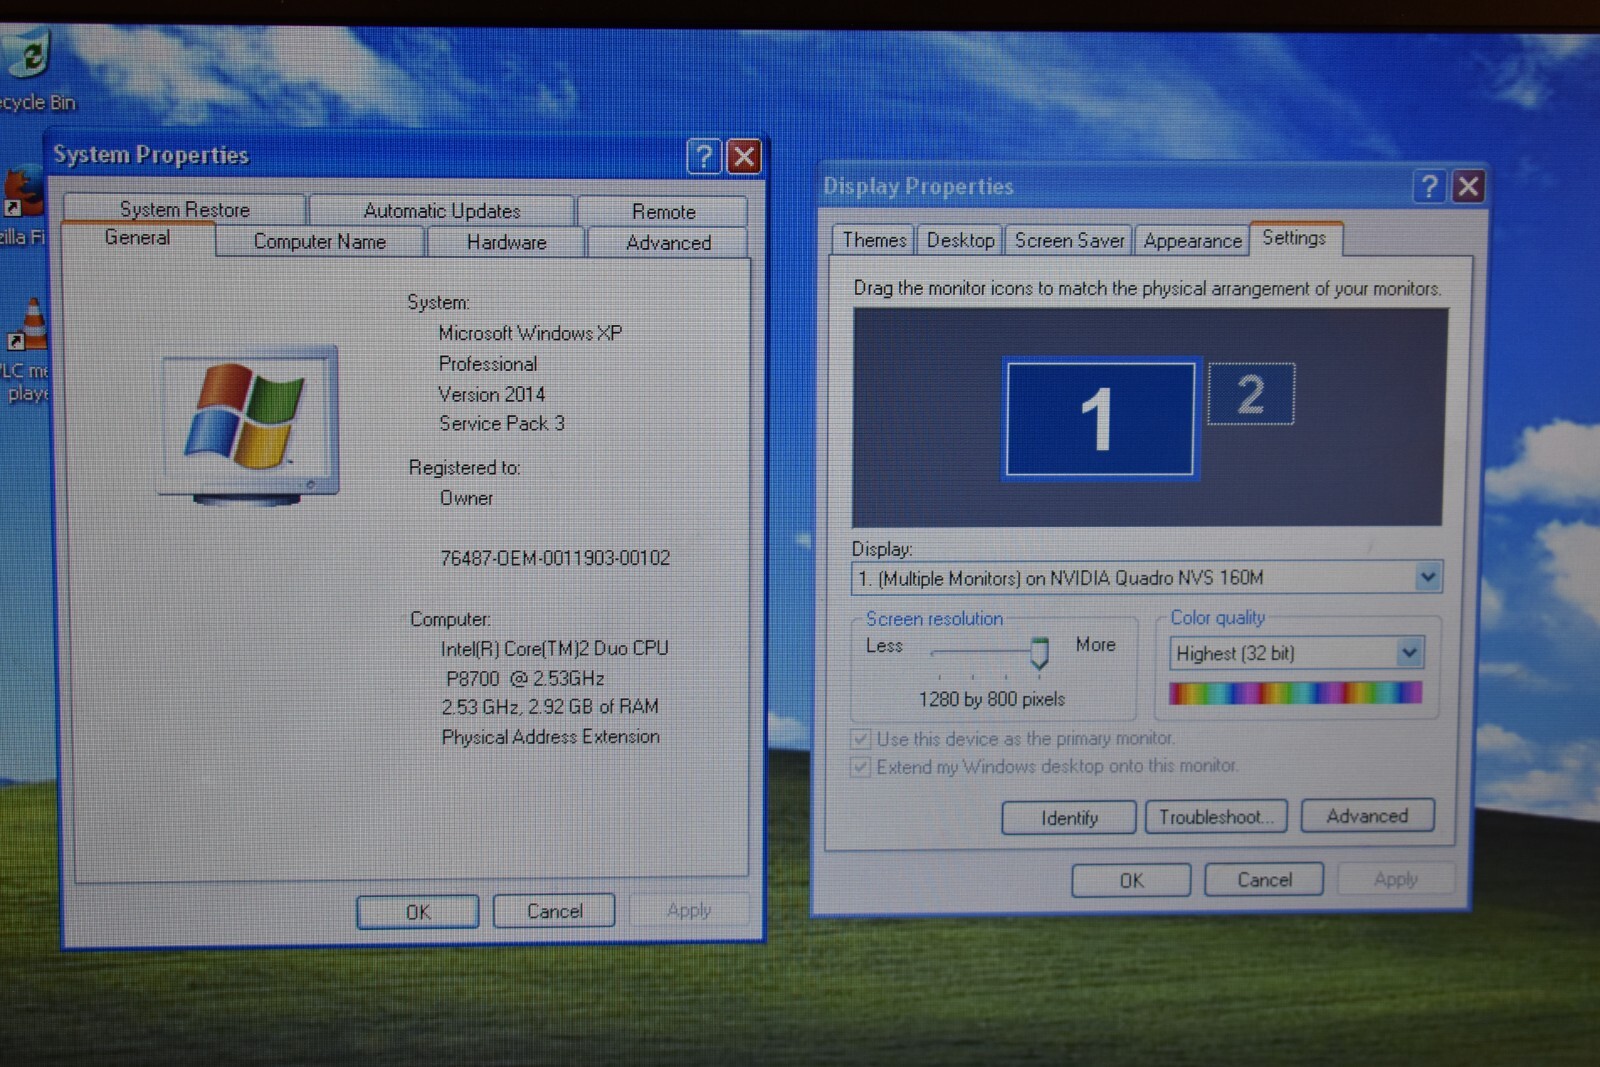Switch to the Hardware tab

tap(506, 242)
